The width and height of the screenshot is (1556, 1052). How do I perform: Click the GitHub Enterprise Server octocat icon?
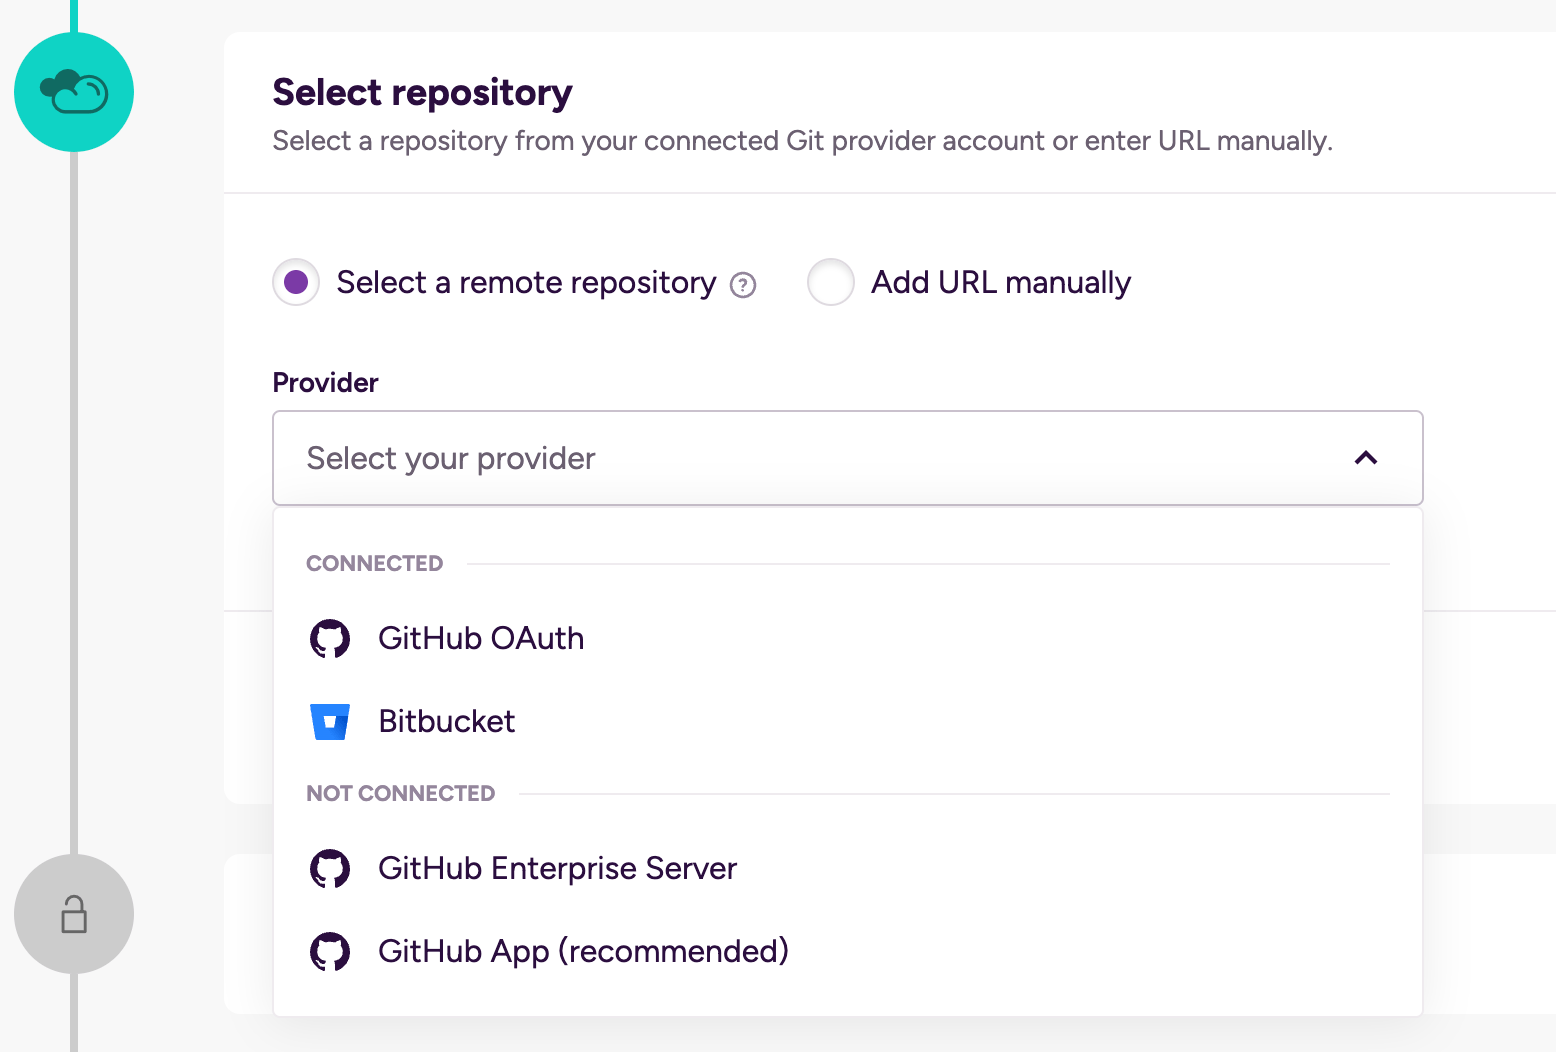pos(330,868)
